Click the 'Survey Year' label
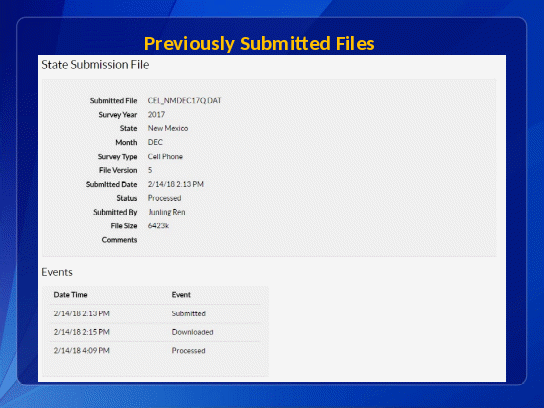The image size is (544, 408). coord(118,115)
